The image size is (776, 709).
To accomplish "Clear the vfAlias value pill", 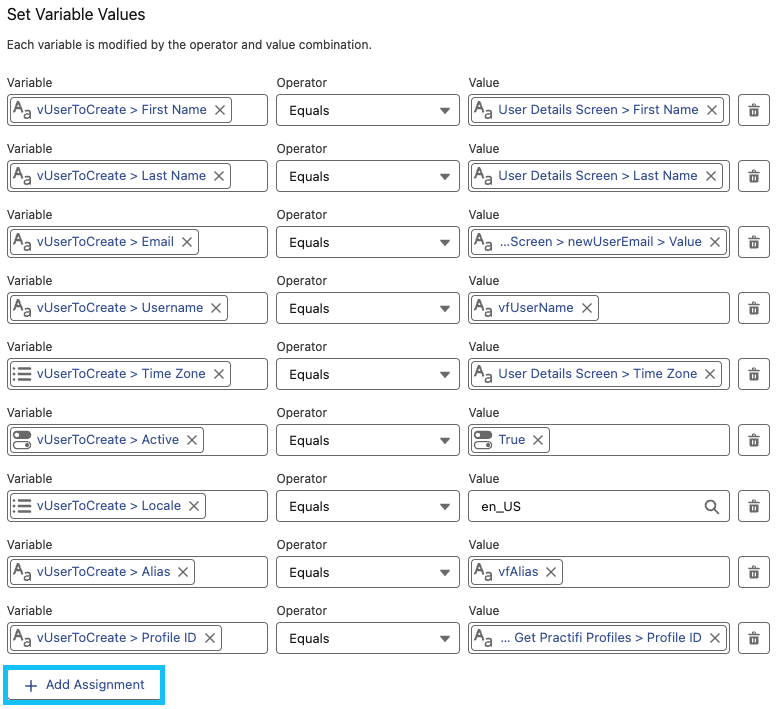I will coord(551,572).
